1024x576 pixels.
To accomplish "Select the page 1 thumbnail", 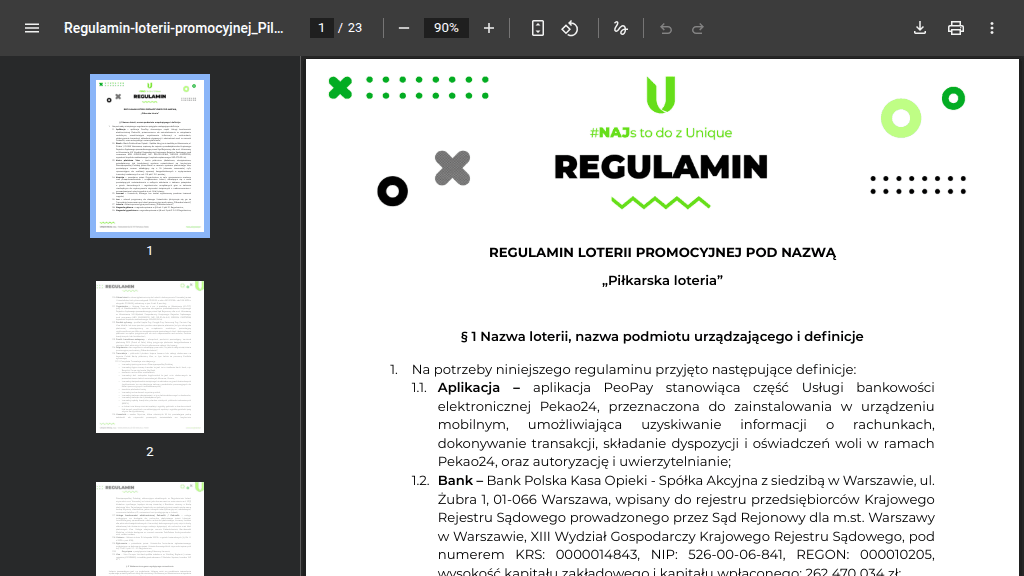I will coord(150,155).
